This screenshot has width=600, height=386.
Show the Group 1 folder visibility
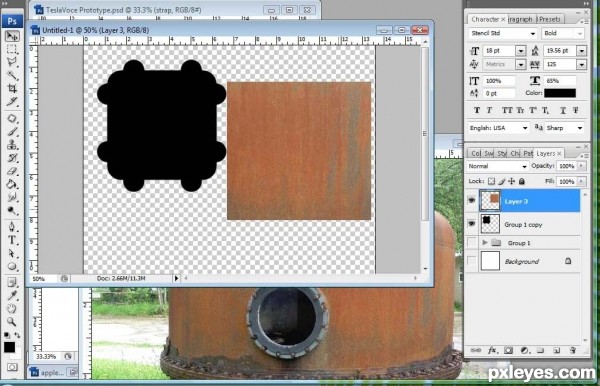(472, 243)
